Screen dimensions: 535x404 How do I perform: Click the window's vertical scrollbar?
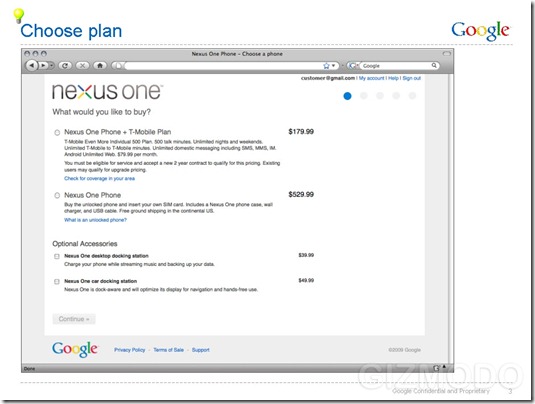click(451, 218)
